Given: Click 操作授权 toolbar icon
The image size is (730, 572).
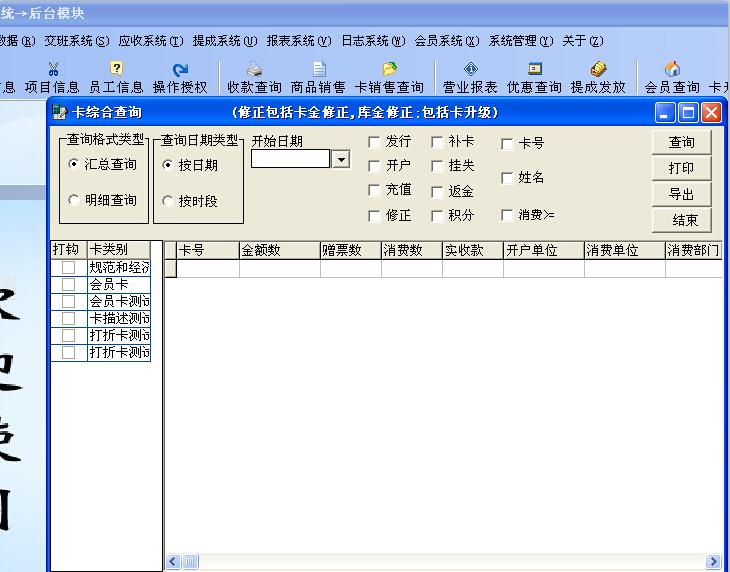Looking at the screenshot, I should coord(180,70).
